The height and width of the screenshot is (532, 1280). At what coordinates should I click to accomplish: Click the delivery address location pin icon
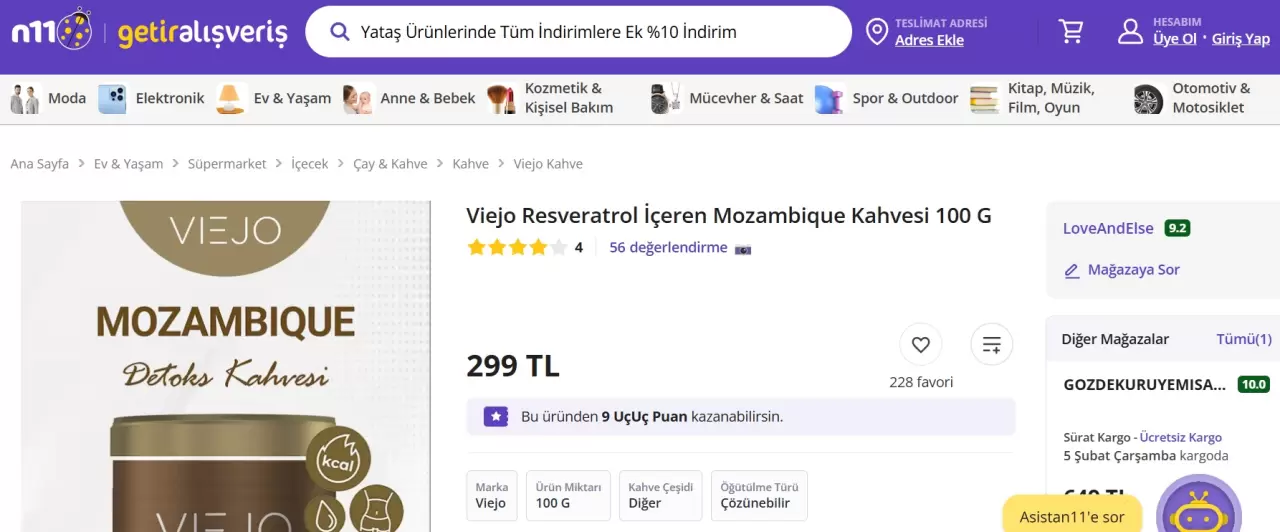pyautogui.click(x=877, y=32)
